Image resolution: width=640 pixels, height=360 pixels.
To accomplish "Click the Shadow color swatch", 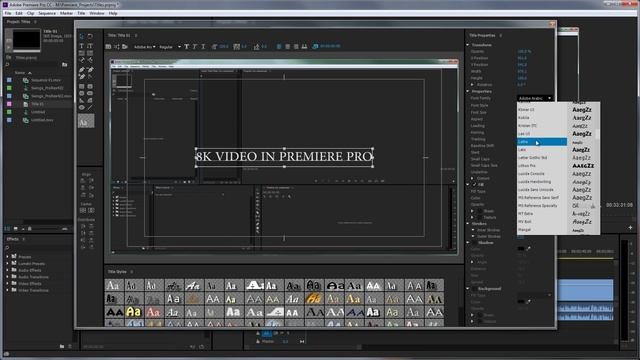I will [x=521, y=249].
